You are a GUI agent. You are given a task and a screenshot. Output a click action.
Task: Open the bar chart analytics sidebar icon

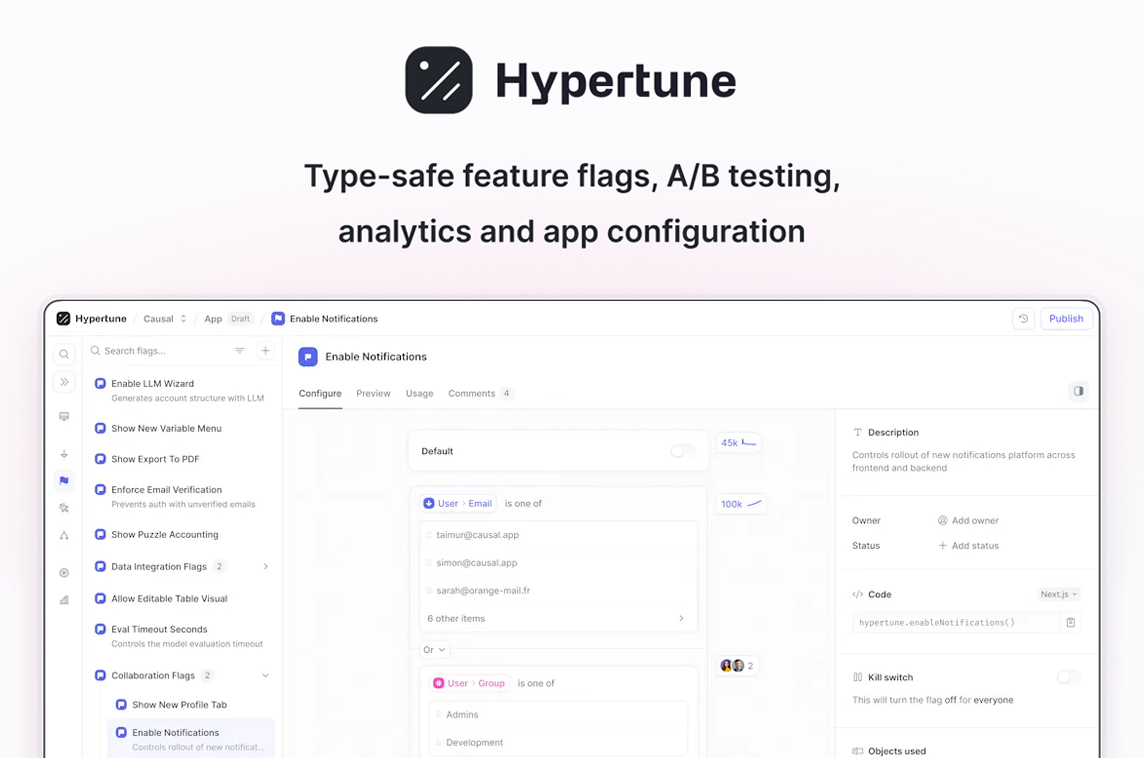click(64, 600)
